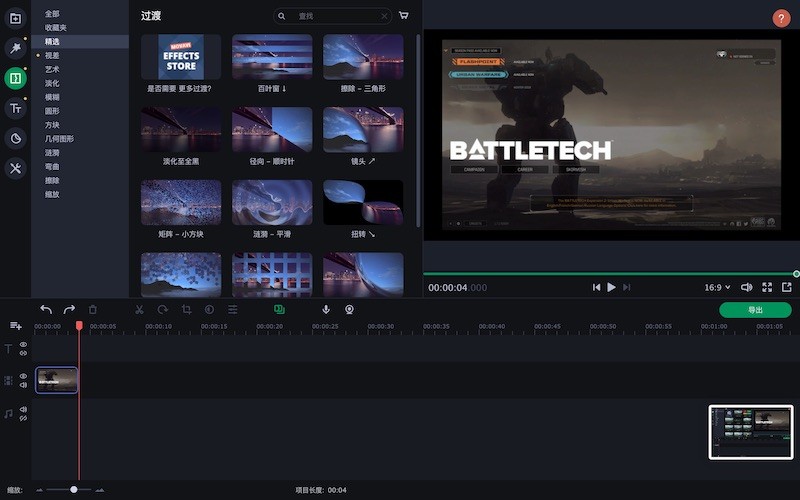Play the preview video

point(611,287)
